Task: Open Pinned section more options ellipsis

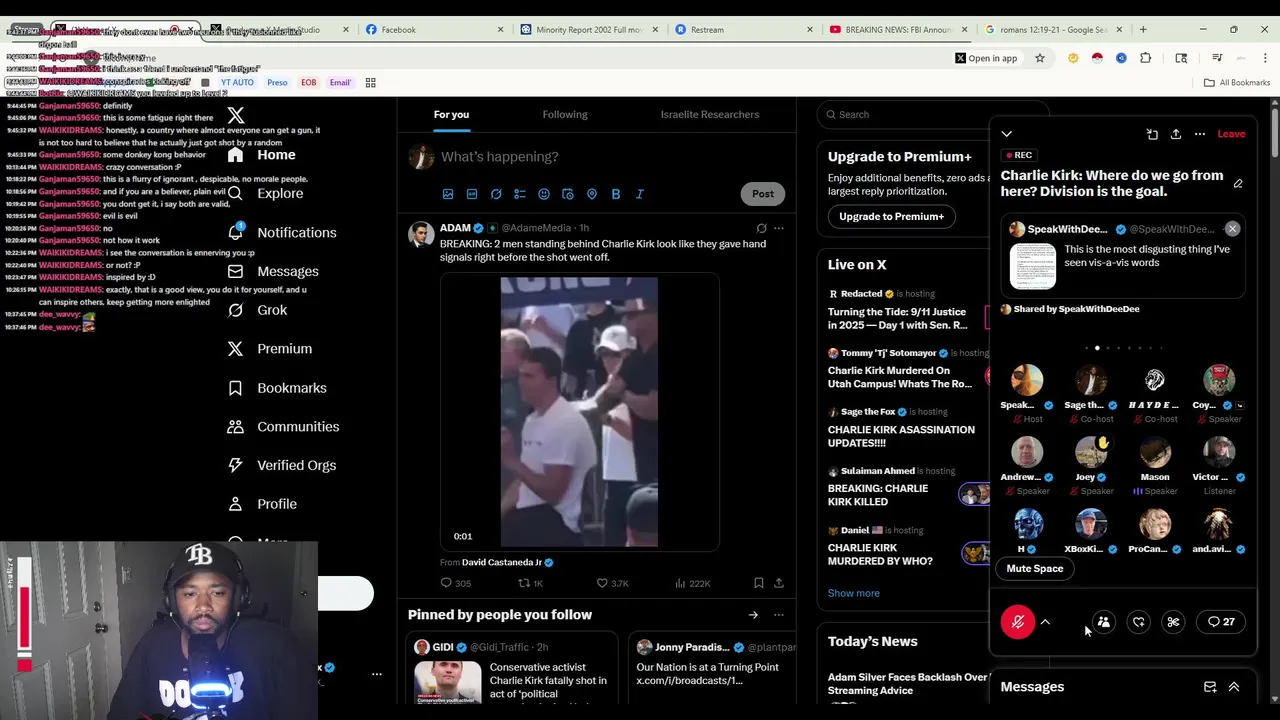Action: tap(779, 615)
